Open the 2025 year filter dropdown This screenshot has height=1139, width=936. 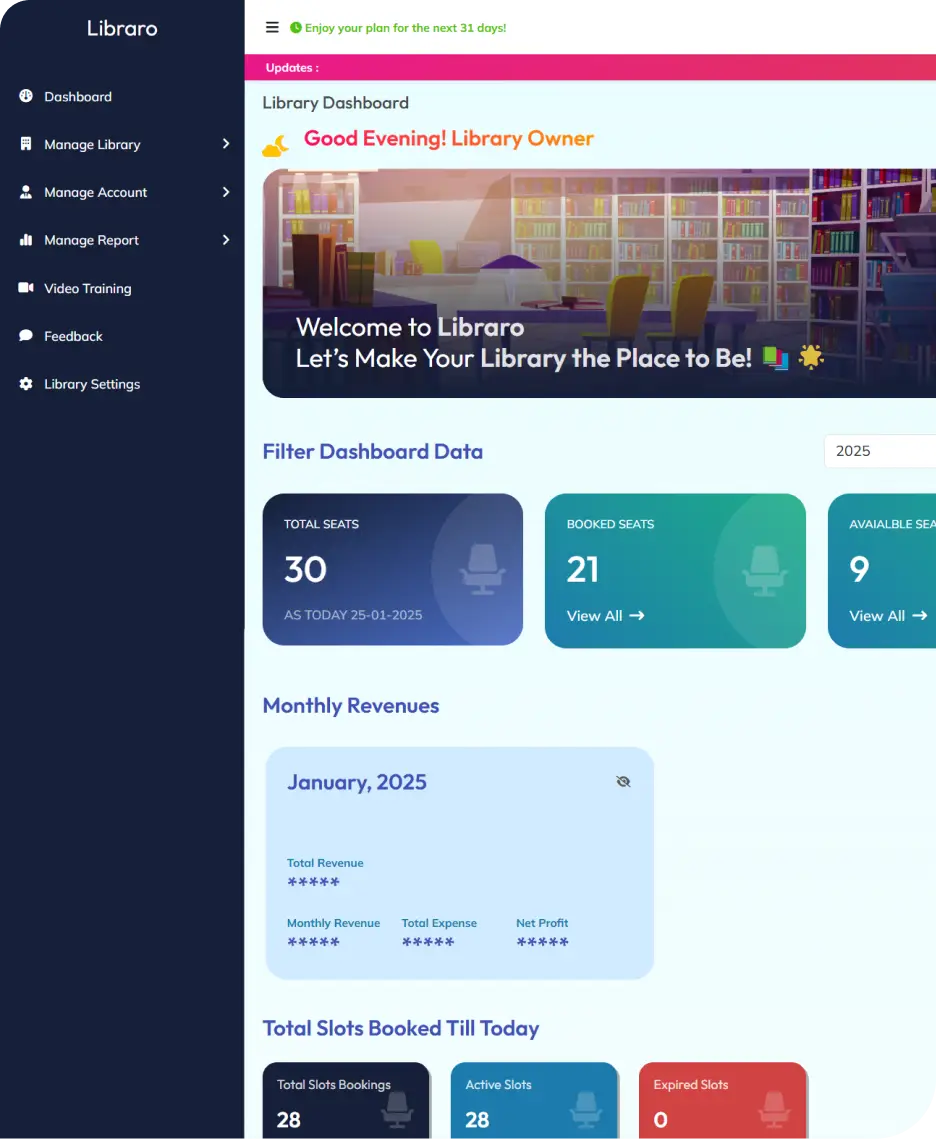tap(880, 451)
